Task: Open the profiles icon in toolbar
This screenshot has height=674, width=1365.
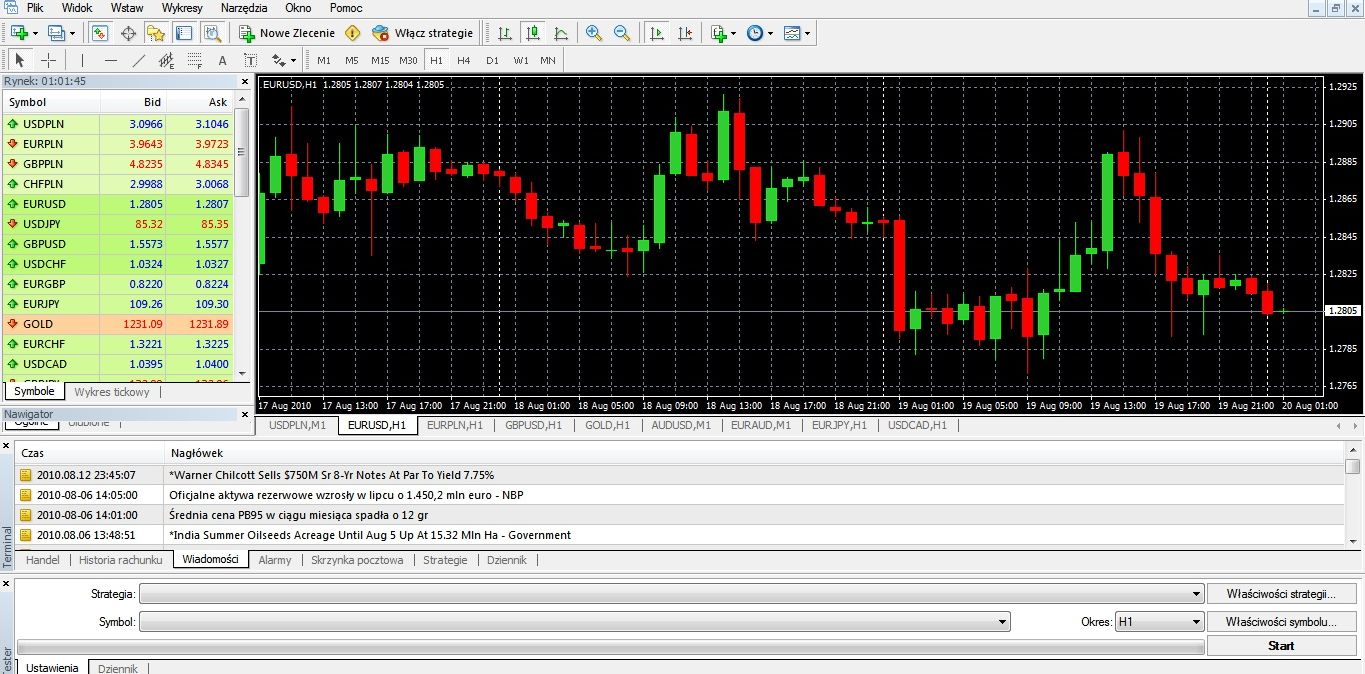Action: tap(56, 33)
